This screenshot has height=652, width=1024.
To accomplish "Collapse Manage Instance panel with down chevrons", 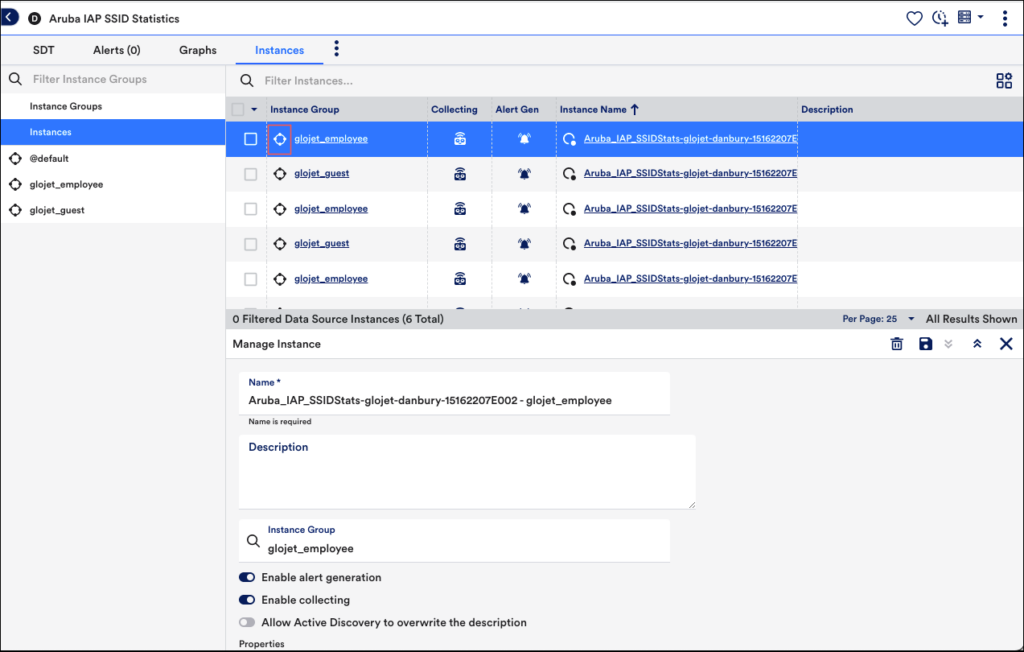I will [948, 344].
